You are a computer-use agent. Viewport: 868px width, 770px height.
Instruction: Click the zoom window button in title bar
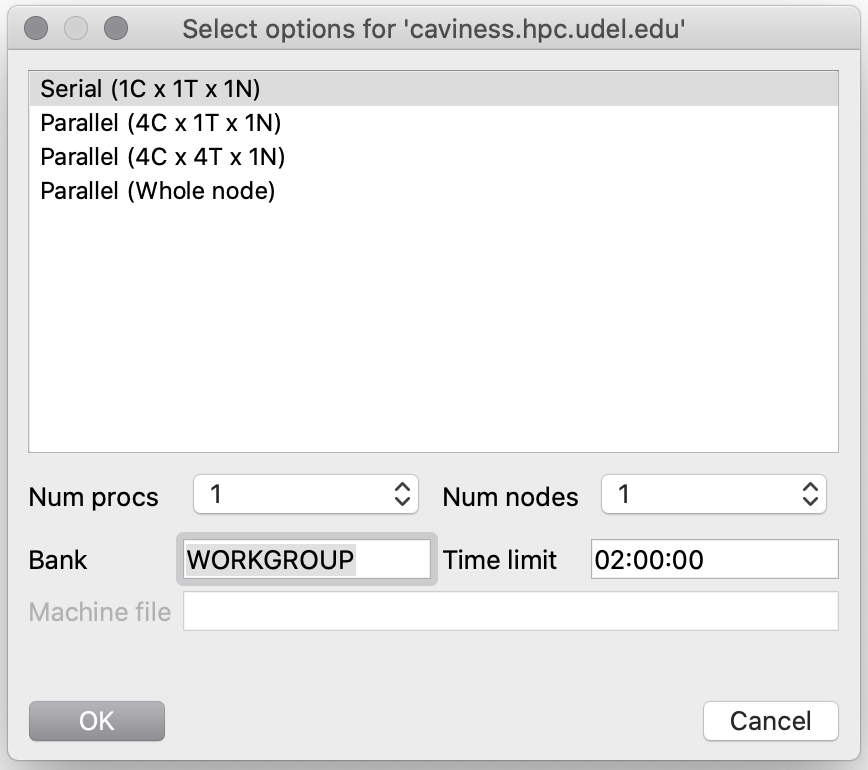(x=116, y=28)
